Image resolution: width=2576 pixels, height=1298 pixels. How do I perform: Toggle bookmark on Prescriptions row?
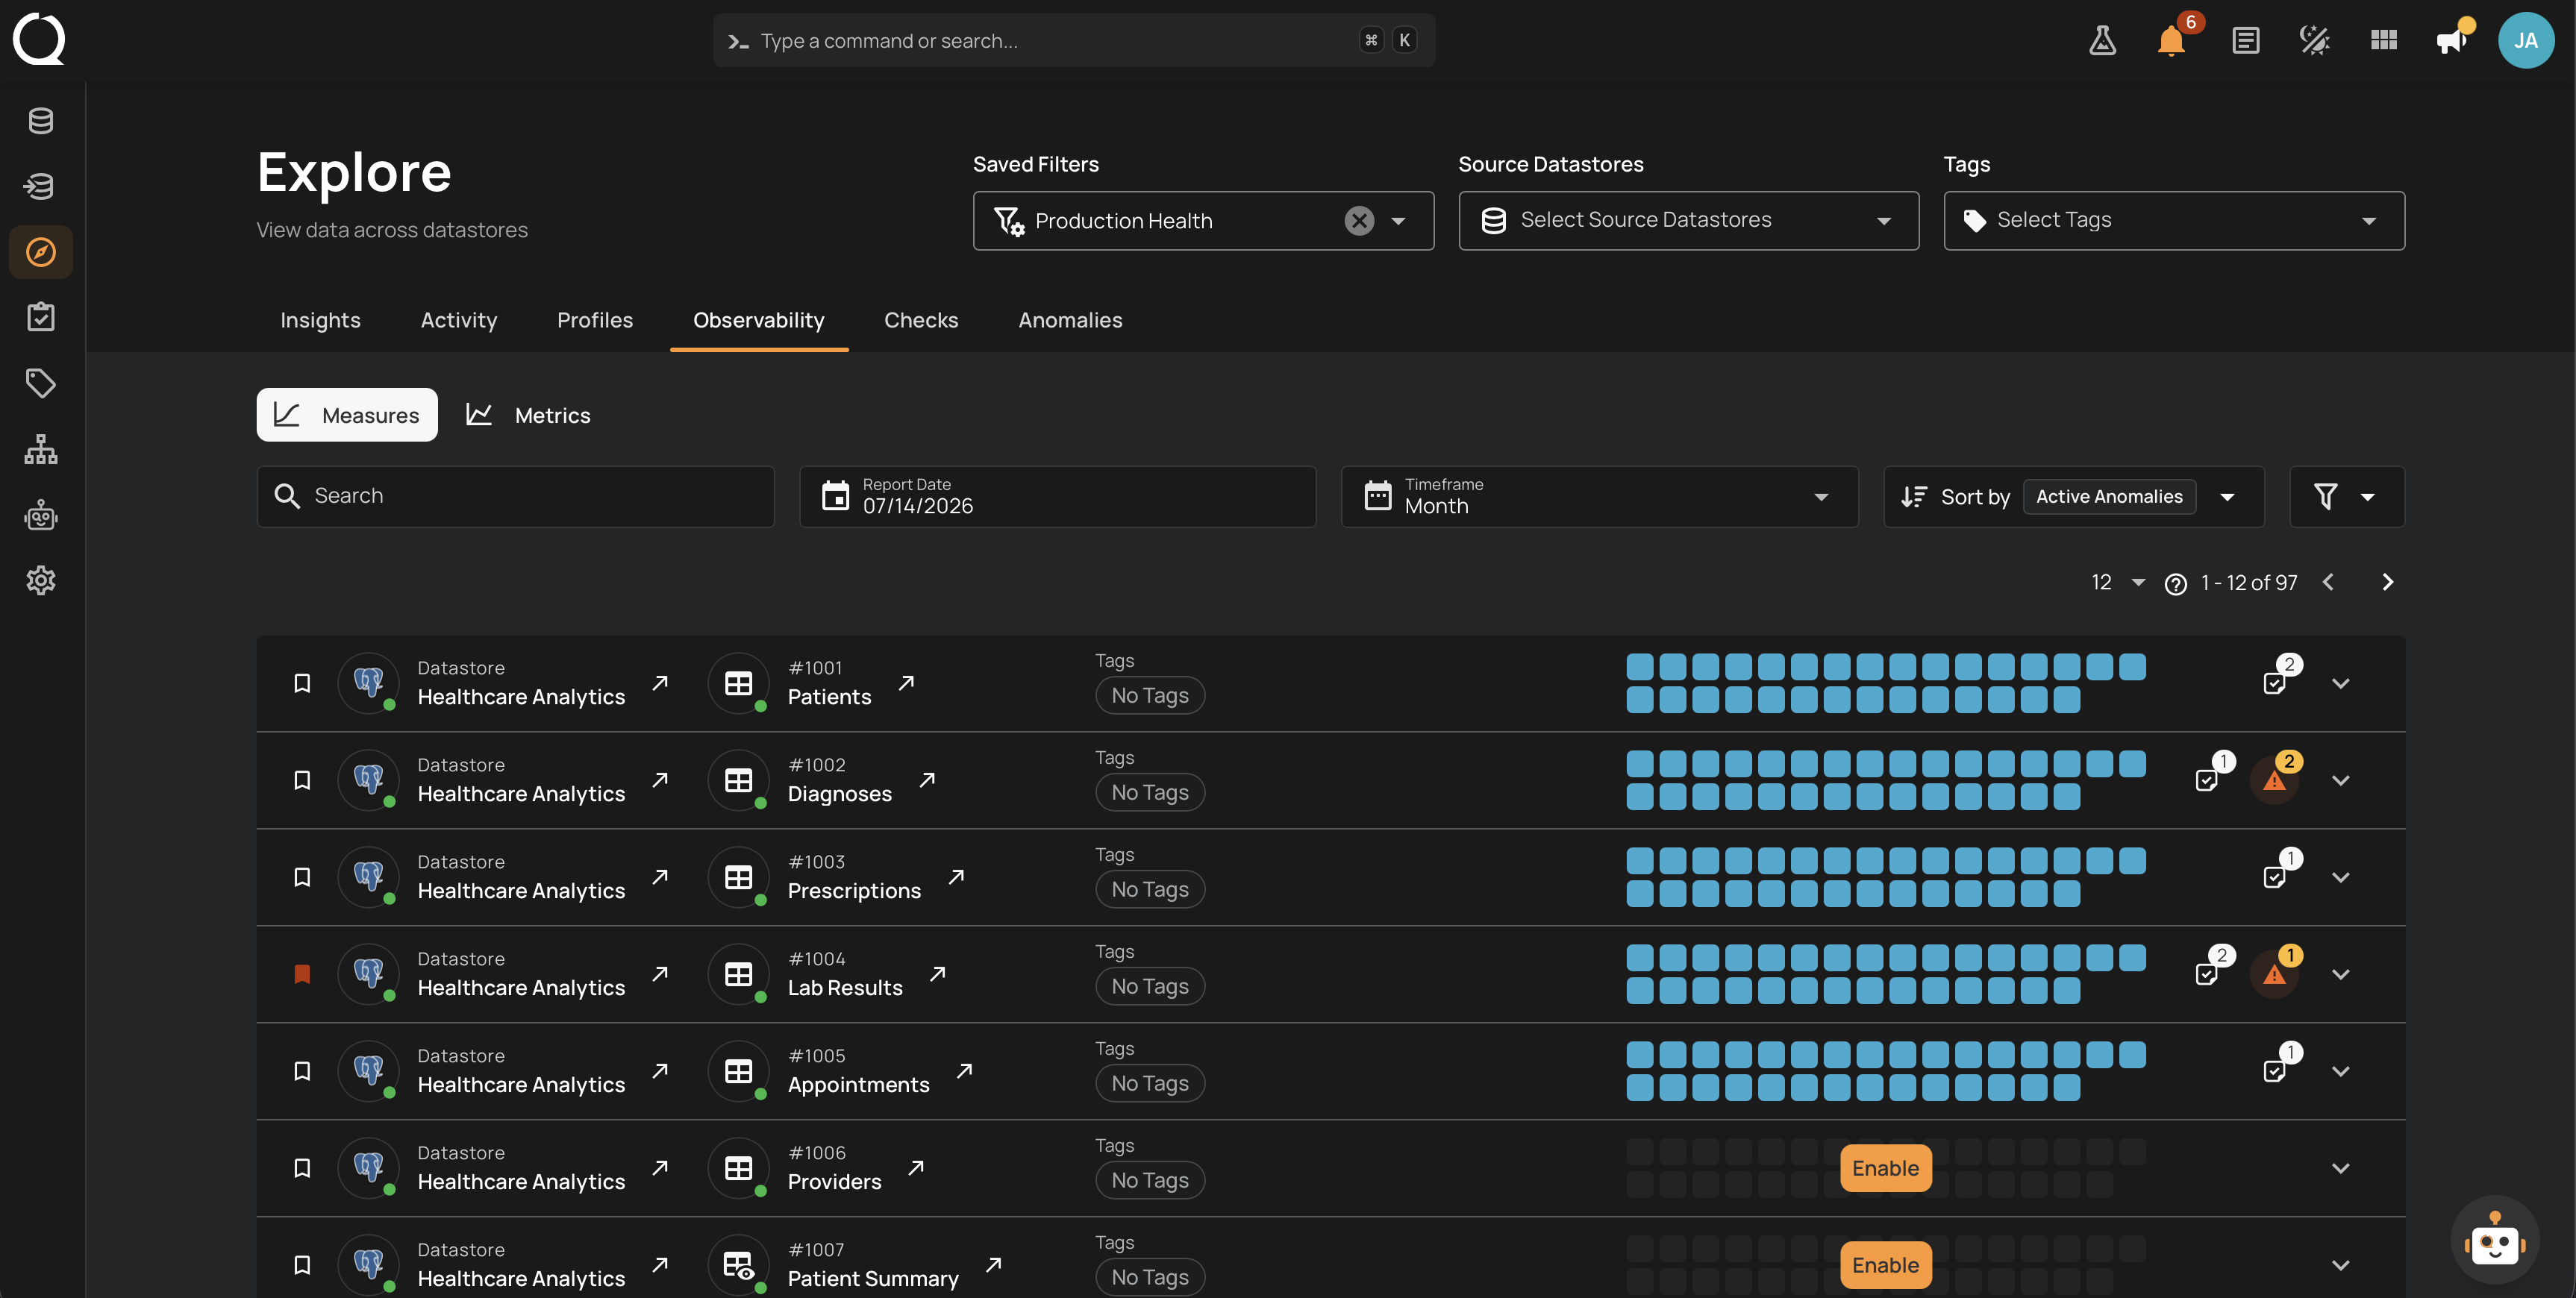(x=301, y=877)
